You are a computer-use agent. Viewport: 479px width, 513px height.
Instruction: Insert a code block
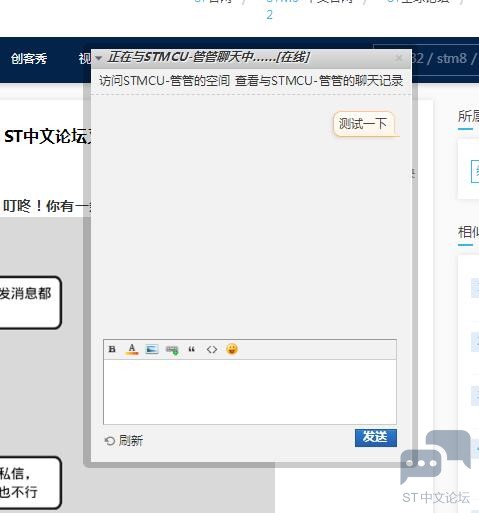point(212,349)
